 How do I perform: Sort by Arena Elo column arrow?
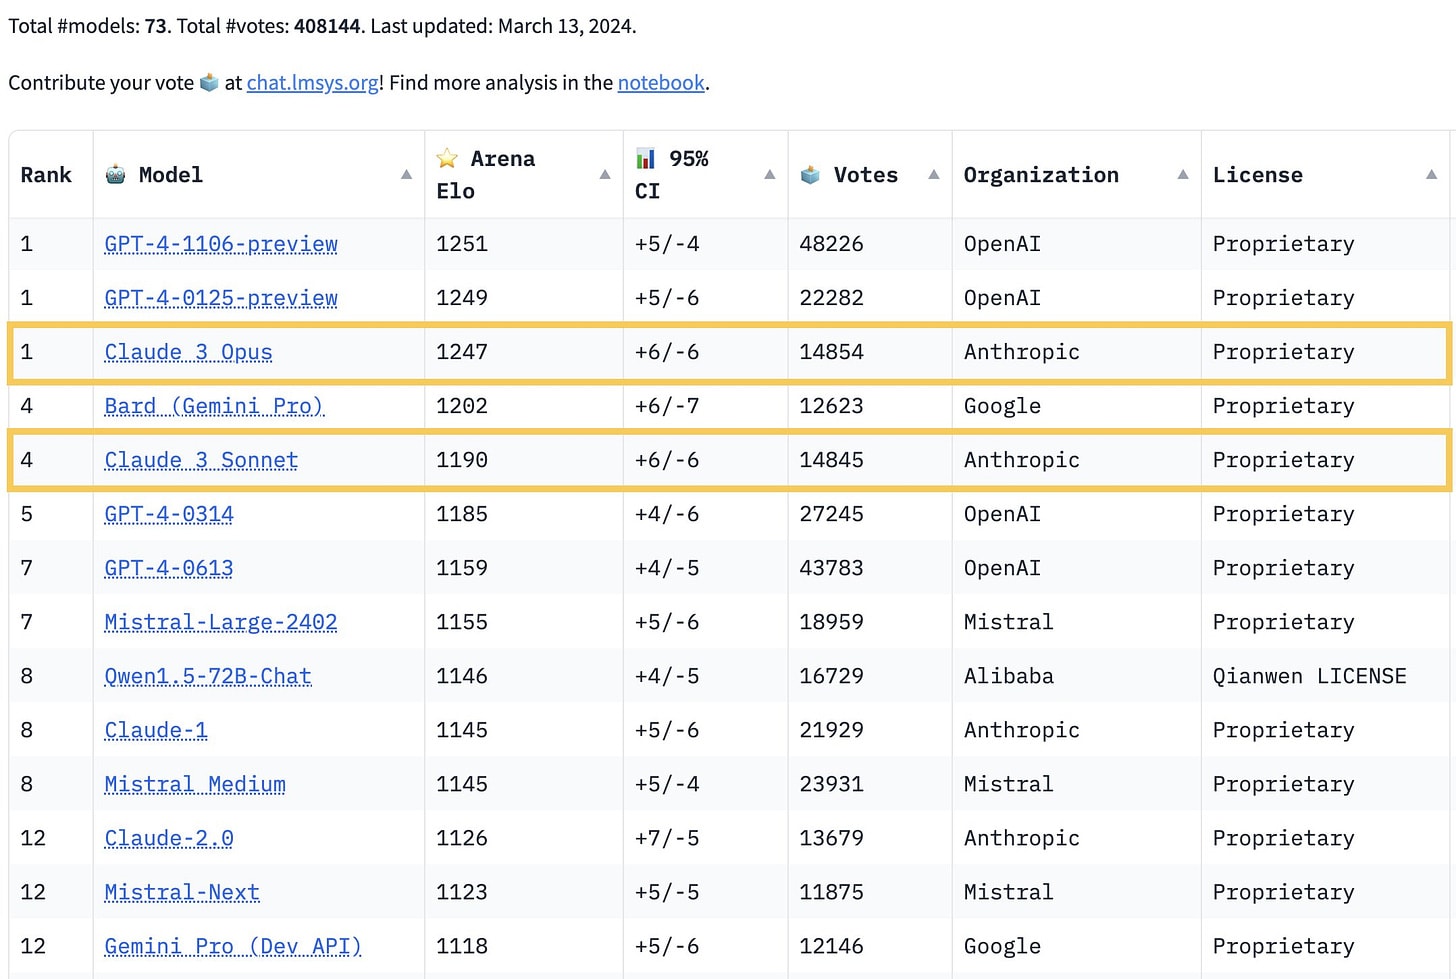605,175
